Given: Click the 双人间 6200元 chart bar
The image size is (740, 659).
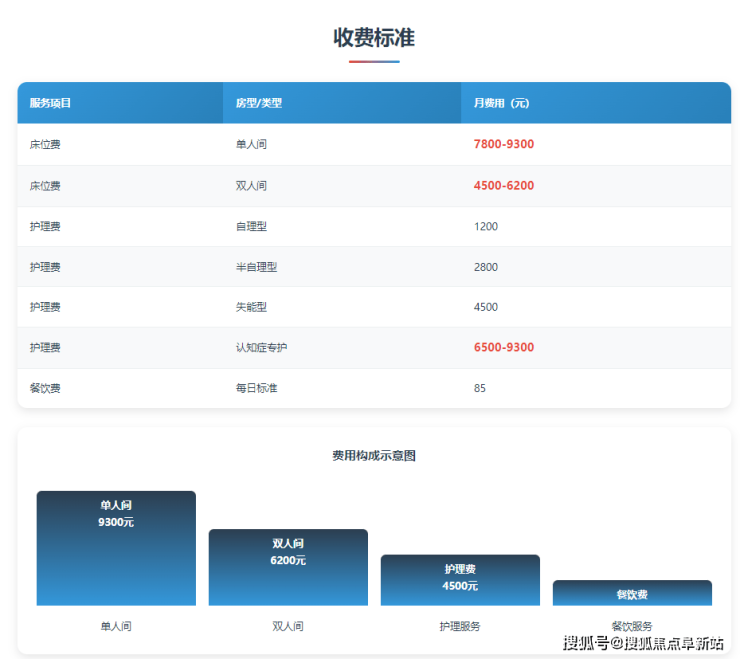Looking at the screenshot, I should [x=288, y=567].
